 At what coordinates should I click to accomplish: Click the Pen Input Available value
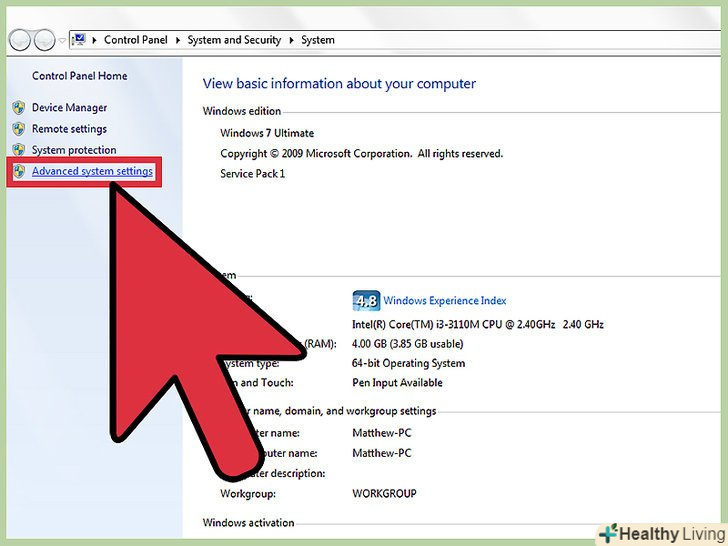(x=397, y=383)
